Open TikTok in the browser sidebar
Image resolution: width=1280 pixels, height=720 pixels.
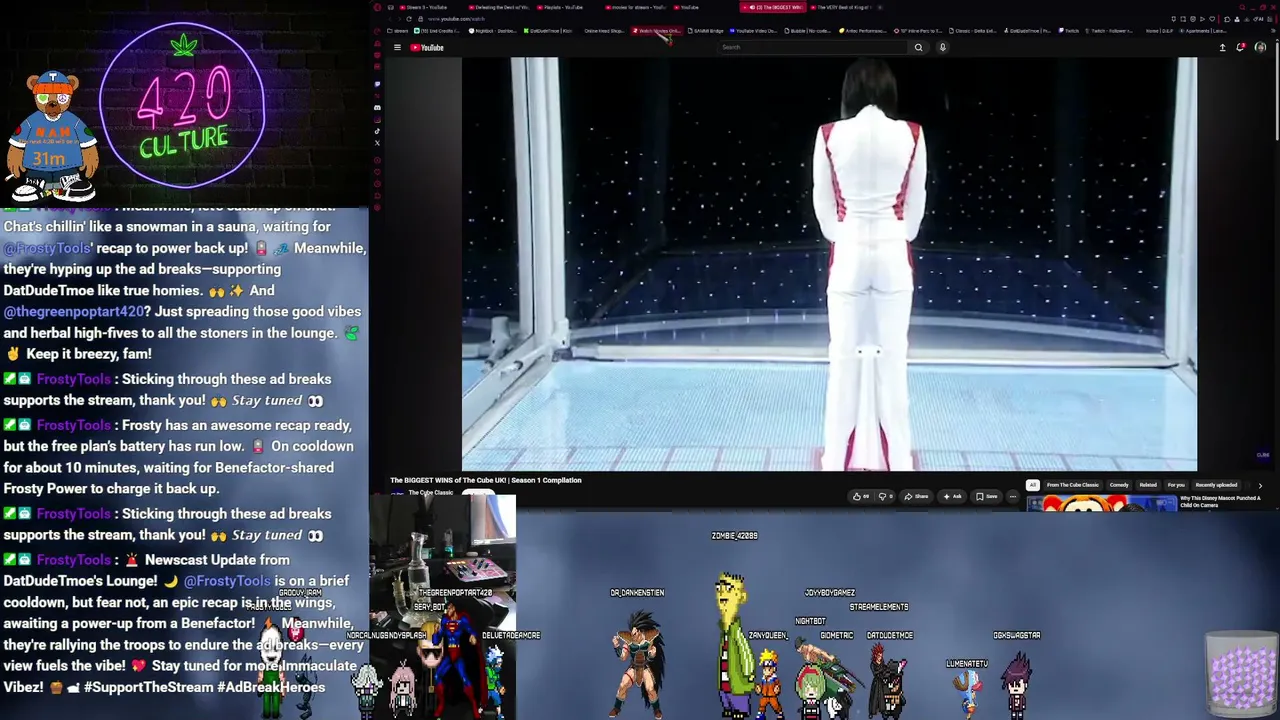tap(377, 131)
